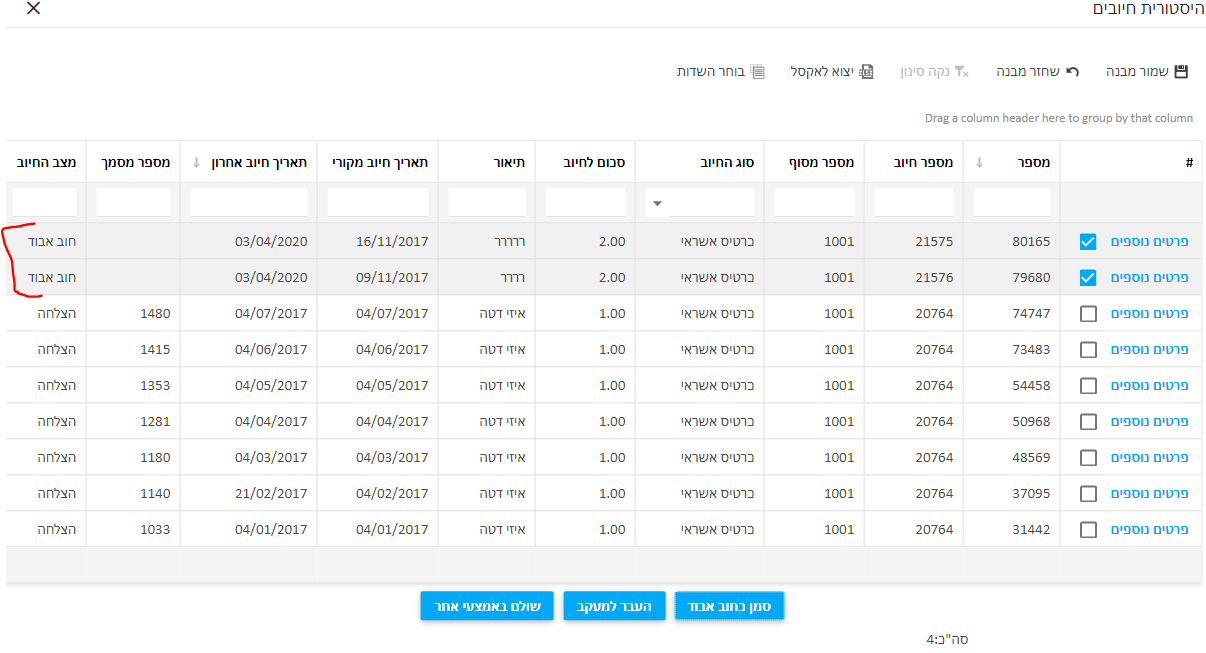Screen dimensions: 1206x653
Task: Click the שולם באמצעי אחר button
Action: (487, 606)
